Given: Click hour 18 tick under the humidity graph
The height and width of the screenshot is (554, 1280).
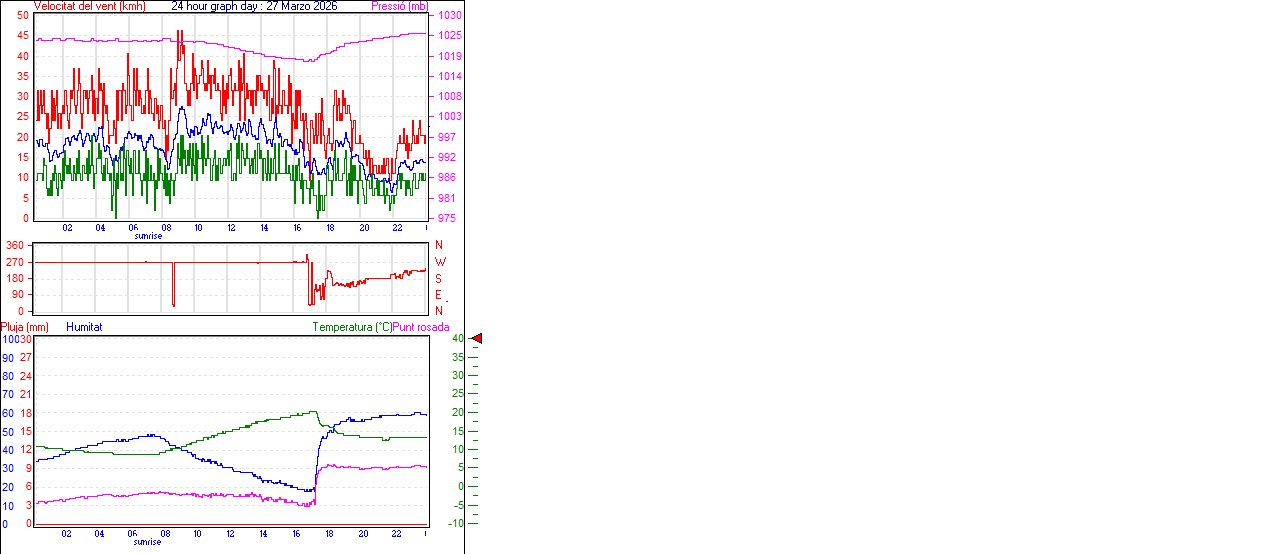Looking at the screenshot, I should click(330, 534).
